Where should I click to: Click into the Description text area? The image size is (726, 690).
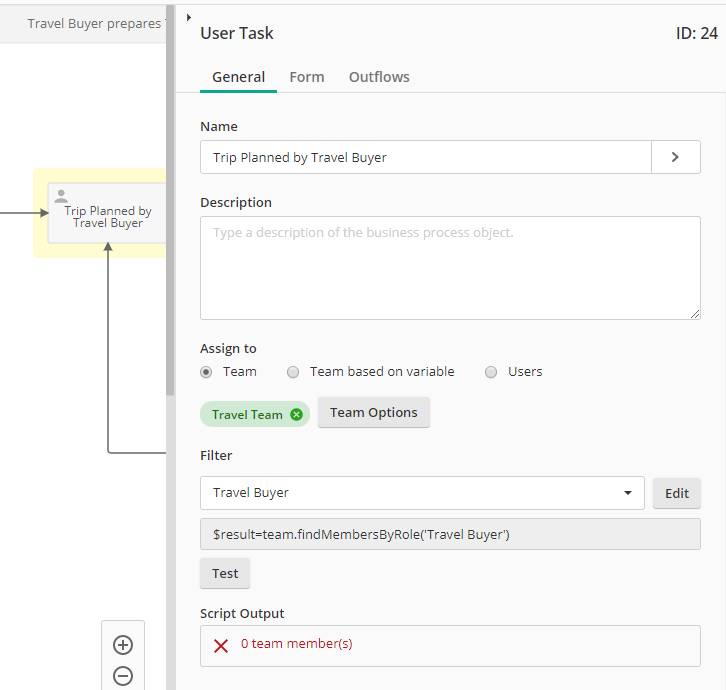click(x=450, y=268)
